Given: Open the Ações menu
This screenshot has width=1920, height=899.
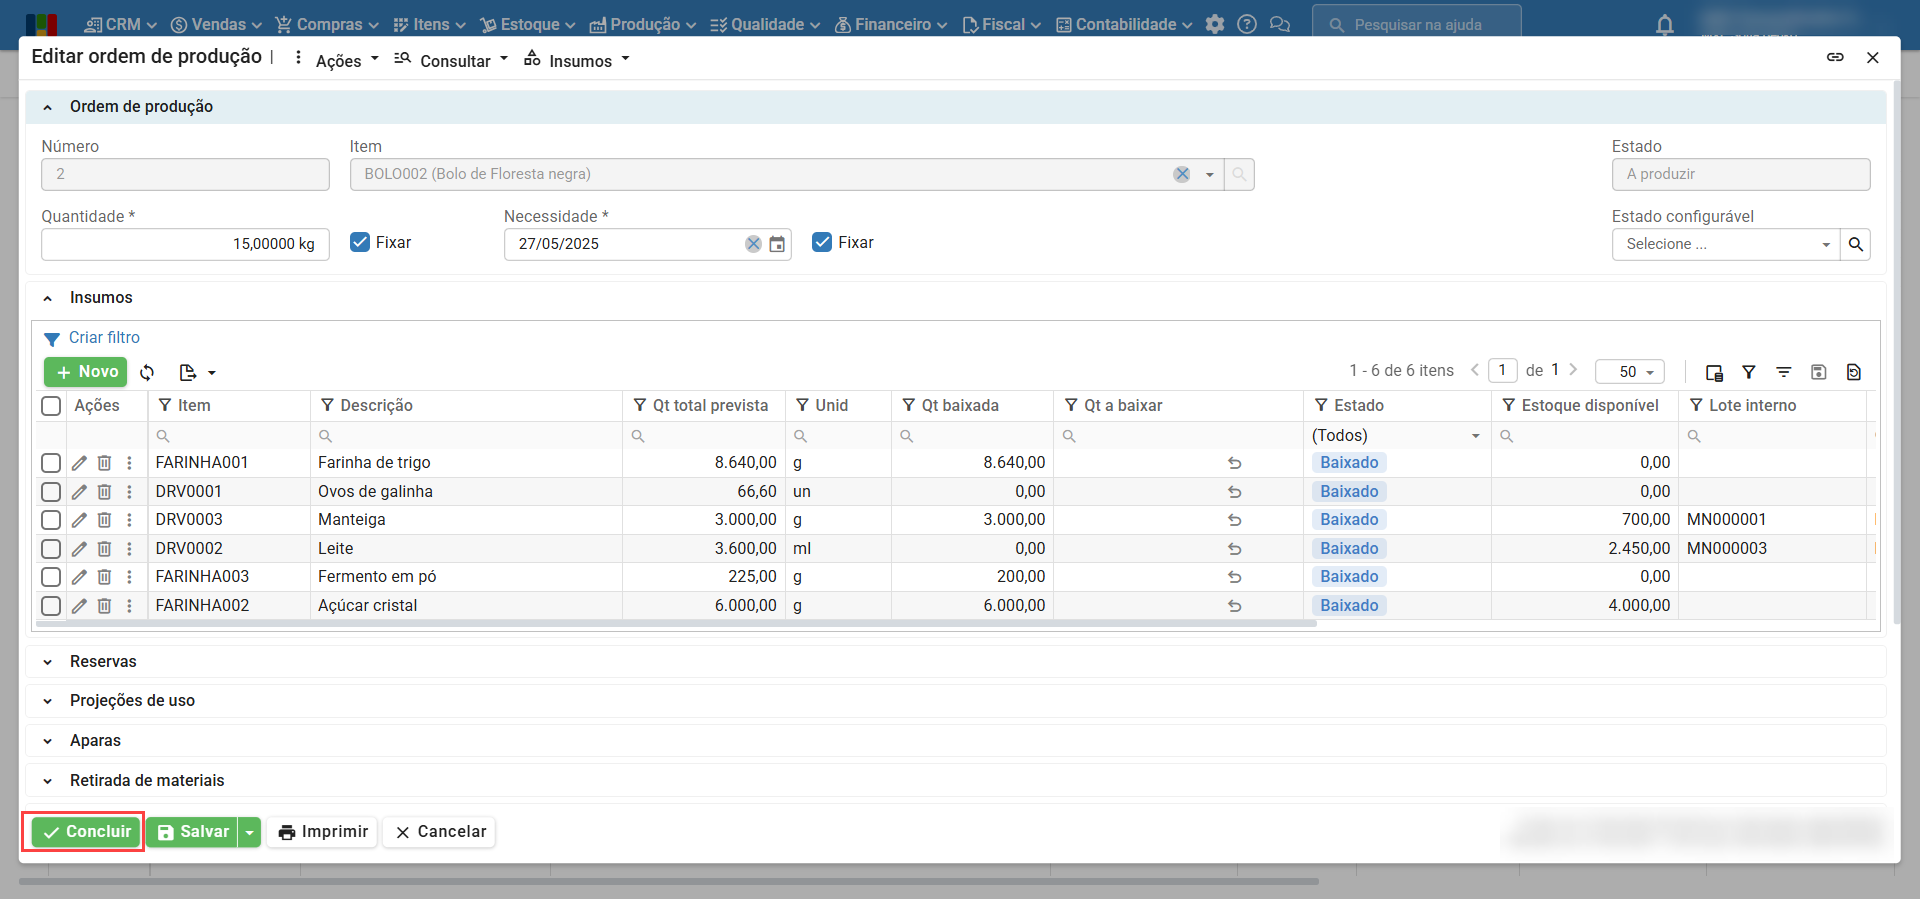Looking at the screenshot, I should (347, 60).
